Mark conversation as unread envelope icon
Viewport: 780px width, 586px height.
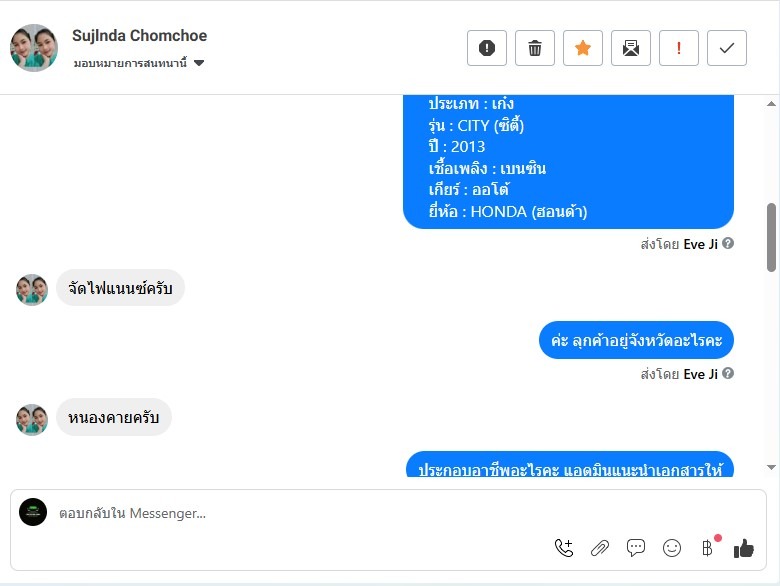pos(631,48)
